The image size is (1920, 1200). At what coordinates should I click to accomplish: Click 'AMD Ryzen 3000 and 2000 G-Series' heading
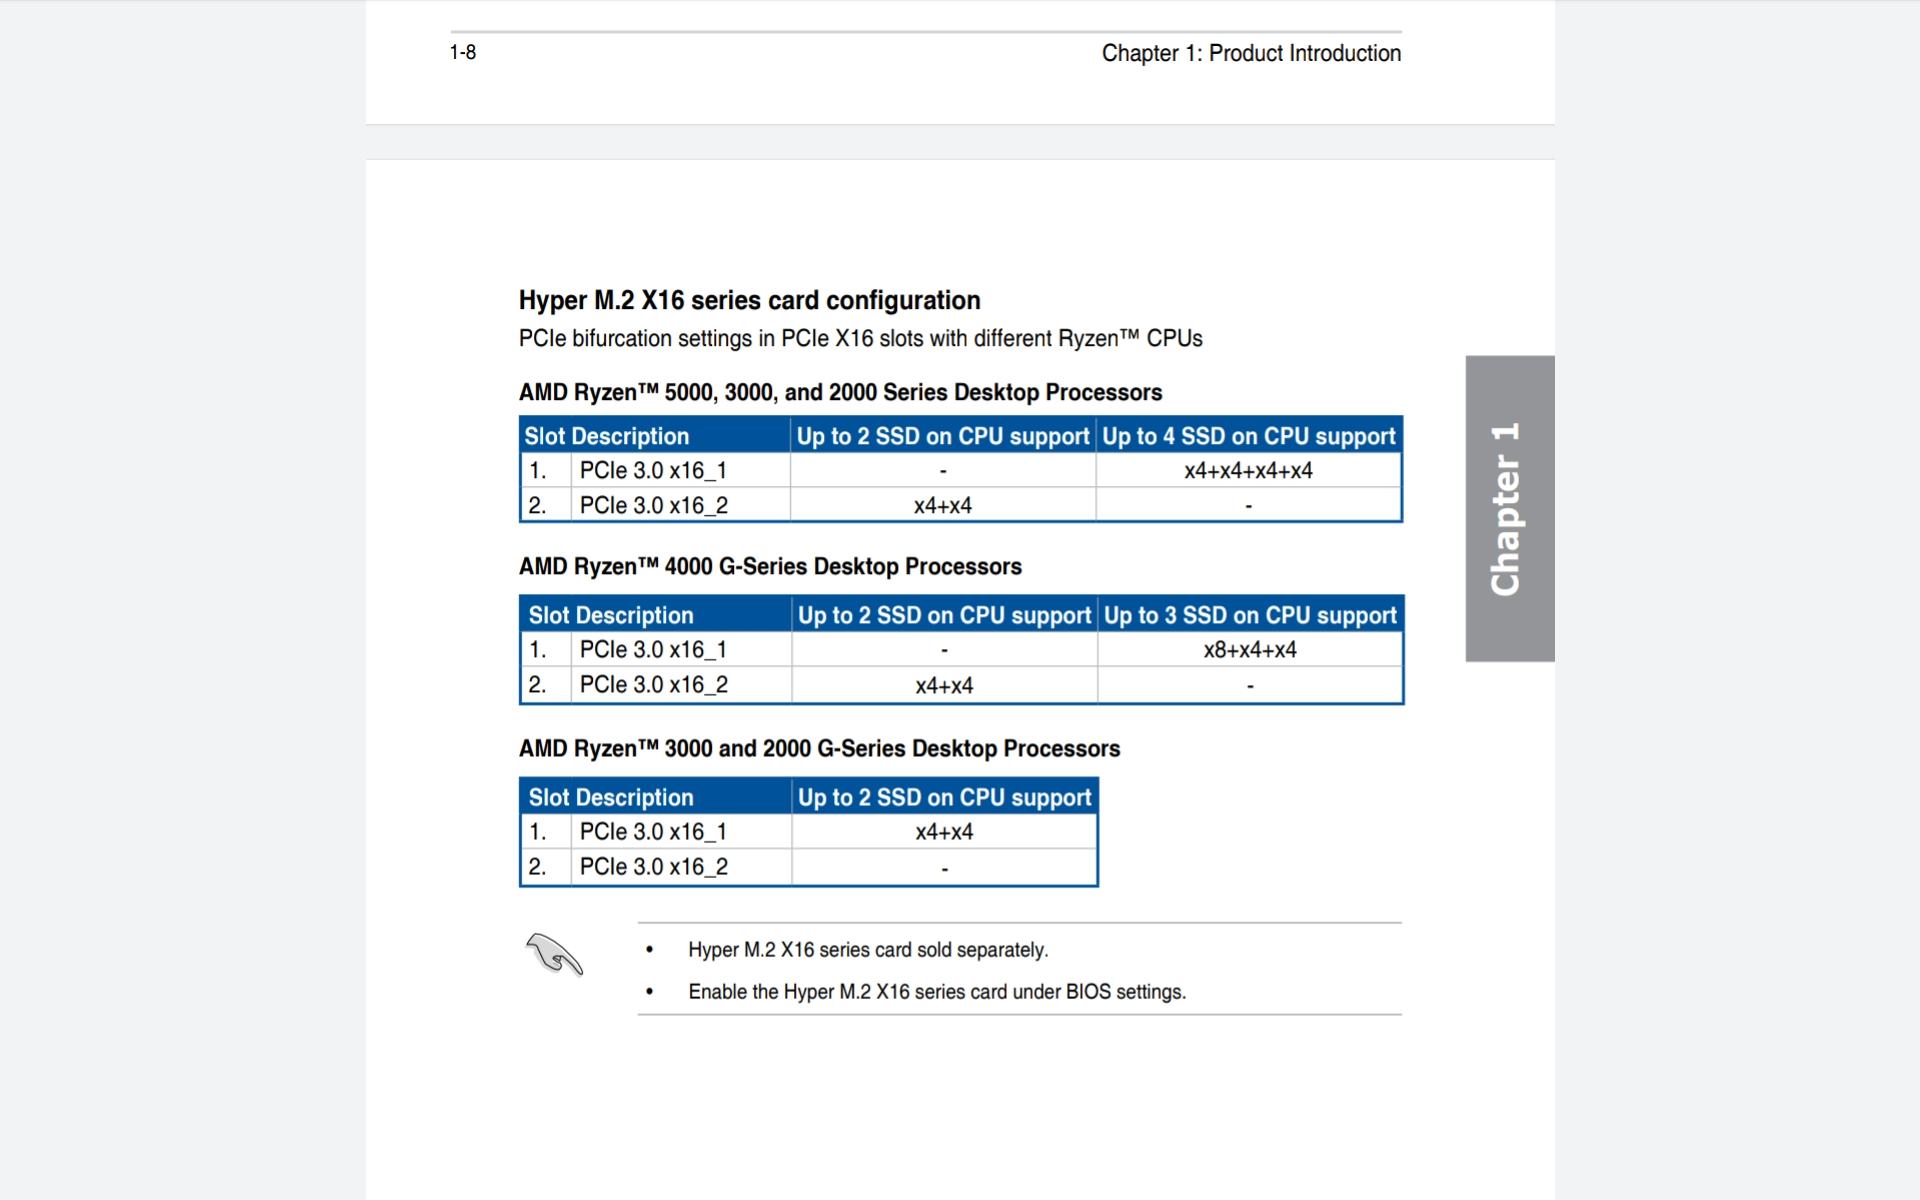[x=819, y=748]
